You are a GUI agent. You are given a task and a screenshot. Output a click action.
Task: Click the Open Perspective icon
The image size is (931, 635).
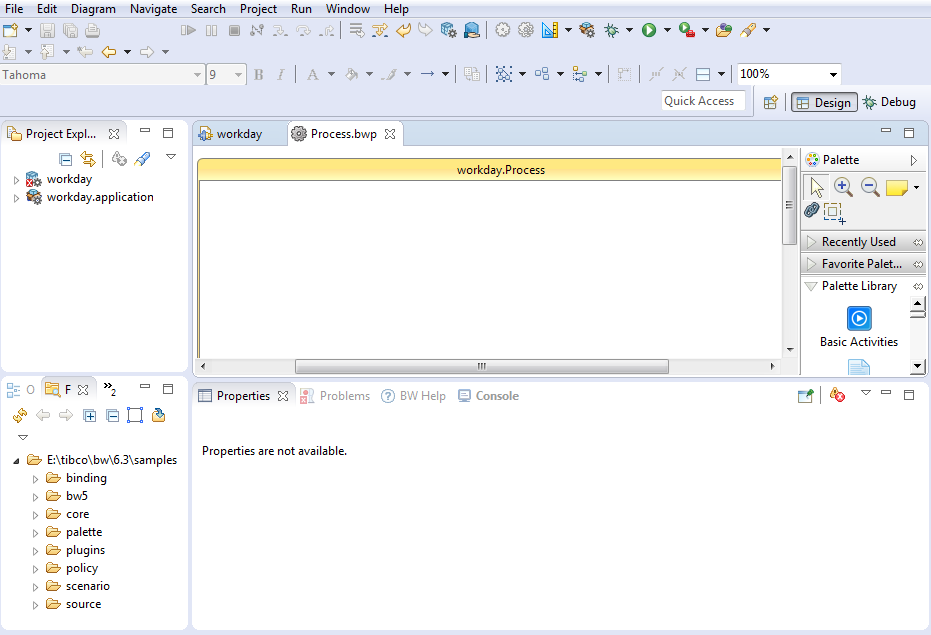pyautogui.click(x=770, y=102)
